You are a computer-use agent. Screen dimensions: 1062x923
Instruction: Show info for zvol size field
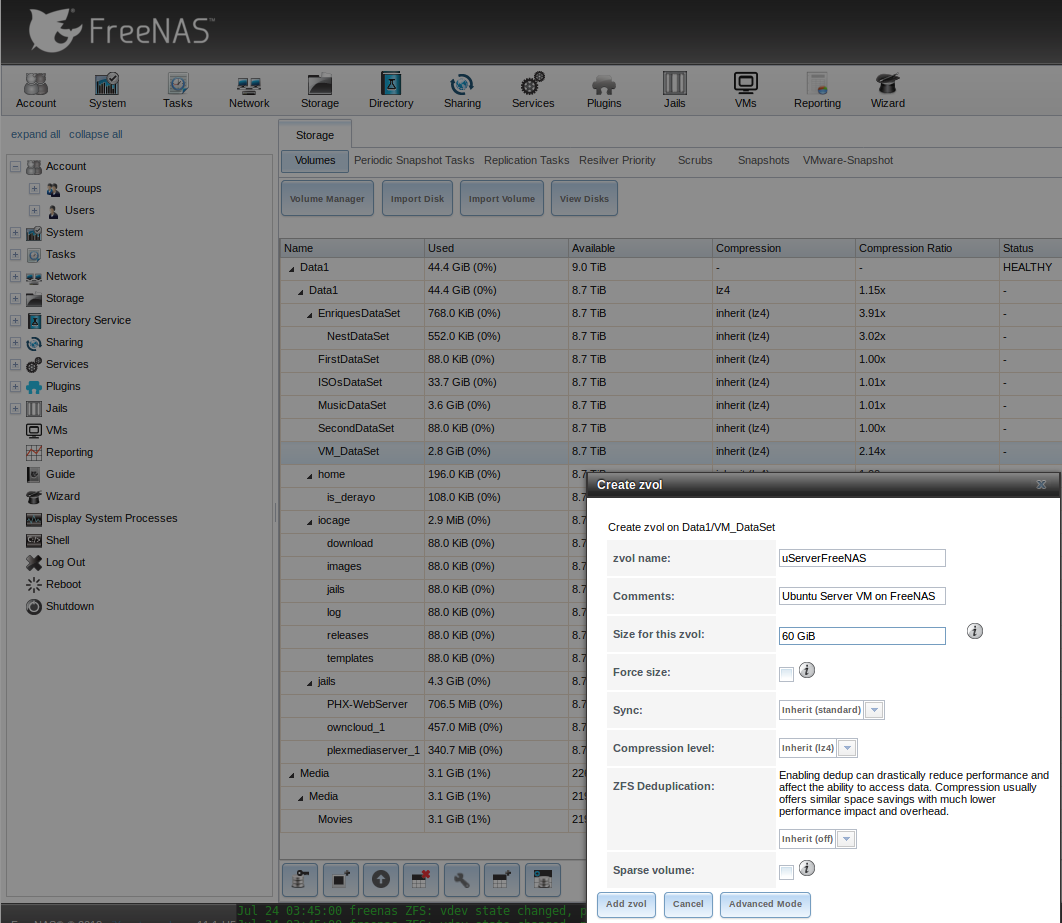click(x=975, y=631)
